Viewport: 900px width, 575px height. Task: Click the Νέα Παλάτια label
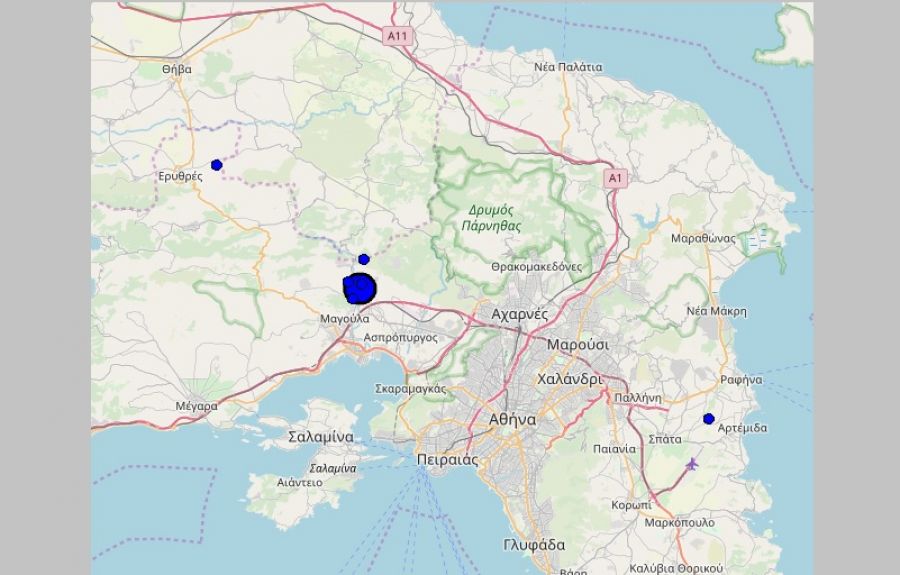[x=568, y=67]
